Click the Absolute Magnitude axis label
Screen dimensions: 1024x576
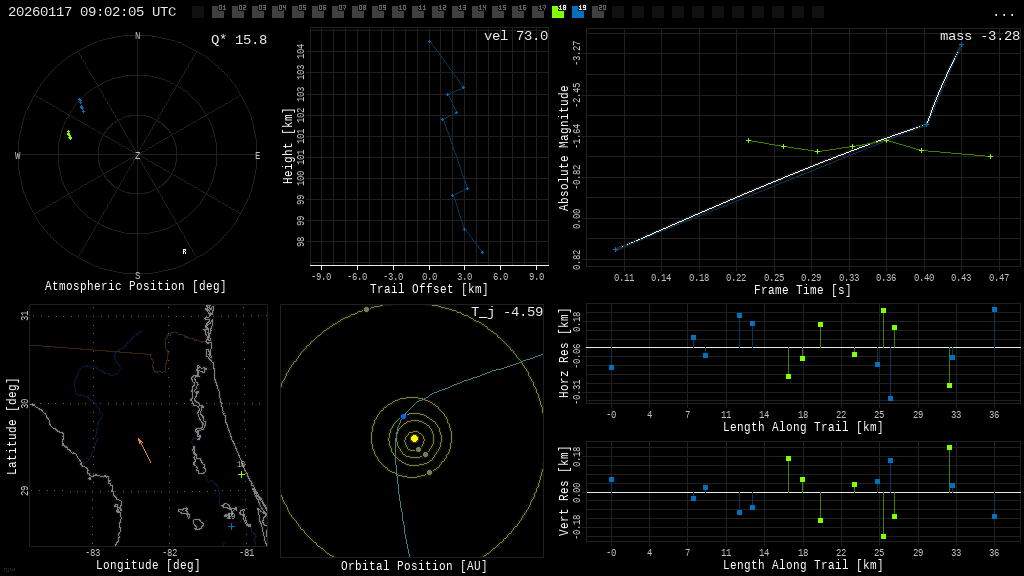(x=564, y=148)
